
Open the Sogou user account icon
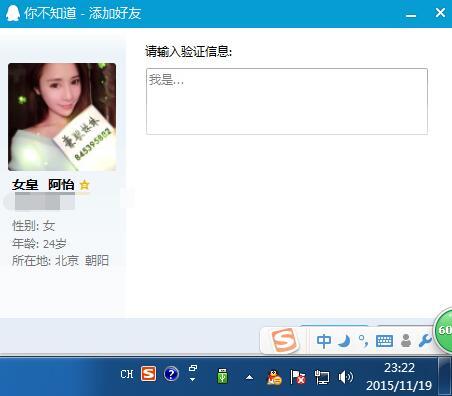(x=406, y=341)
